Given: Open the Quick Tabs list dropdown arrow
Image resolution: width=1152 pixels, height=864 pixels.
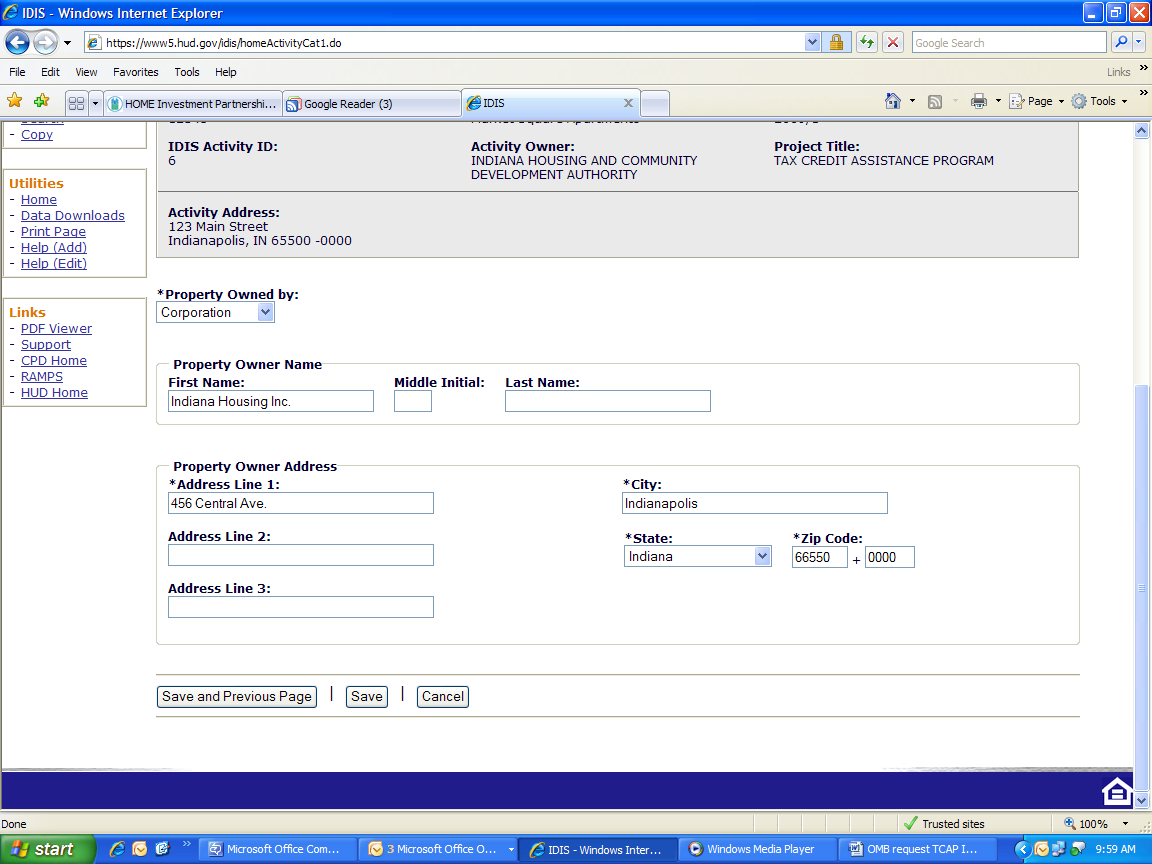Looking at the screenshot, I should coord(95,104).
